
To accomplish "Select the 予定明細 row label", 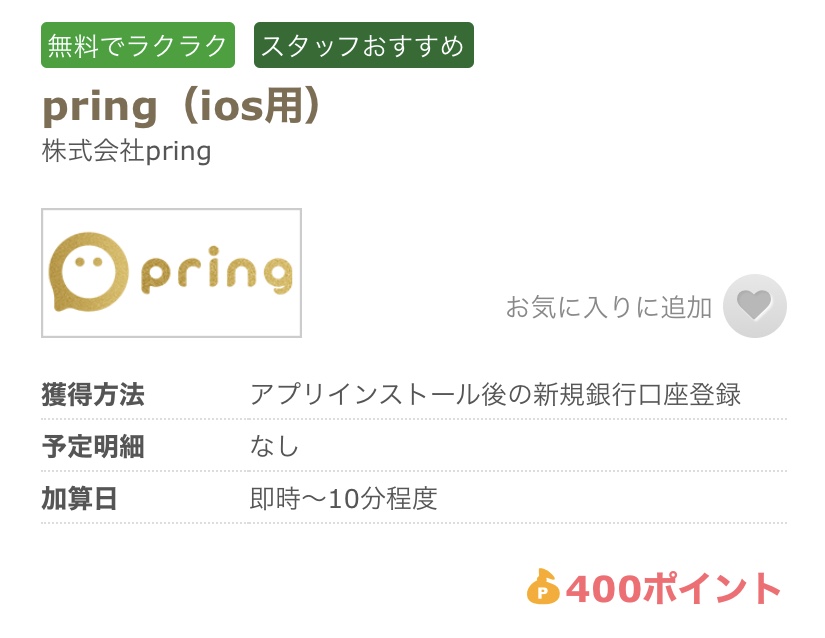I will pos(93,447).
